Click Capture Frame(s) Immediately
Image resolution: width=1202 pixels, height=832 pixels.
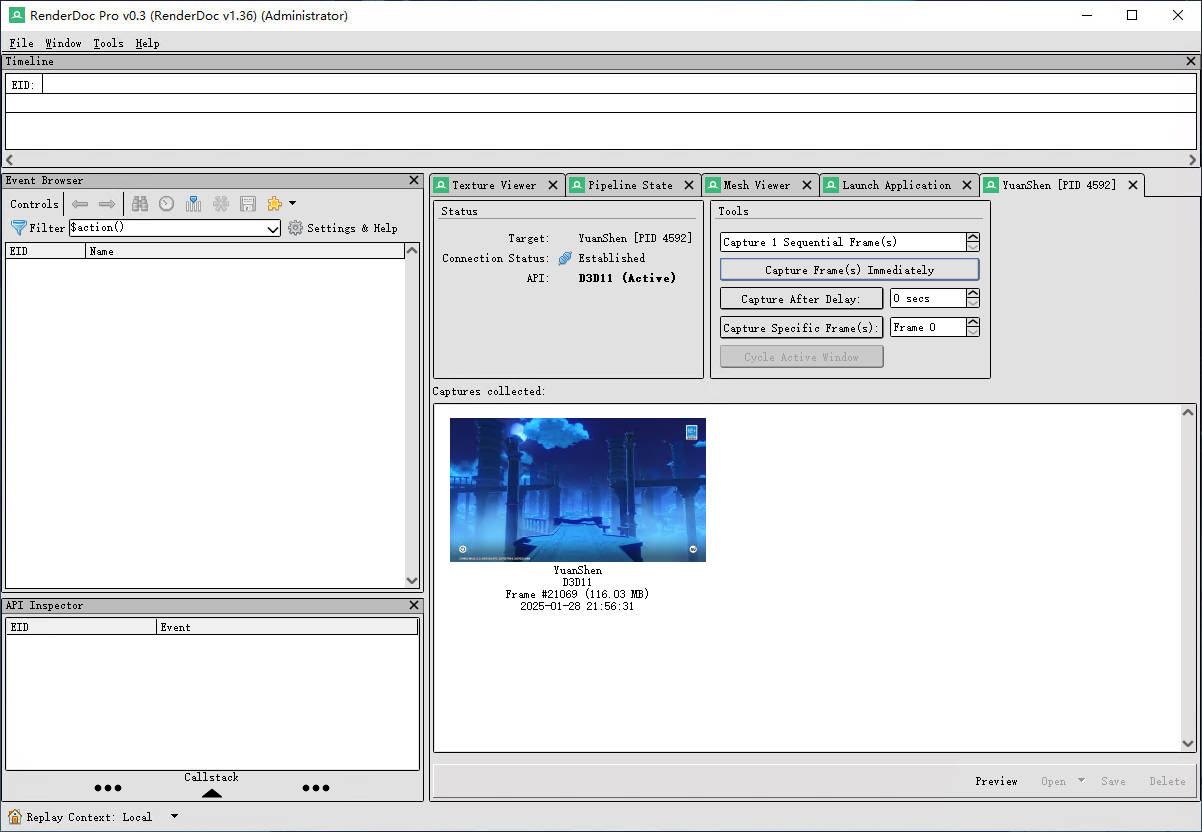[x=849, y=269]
